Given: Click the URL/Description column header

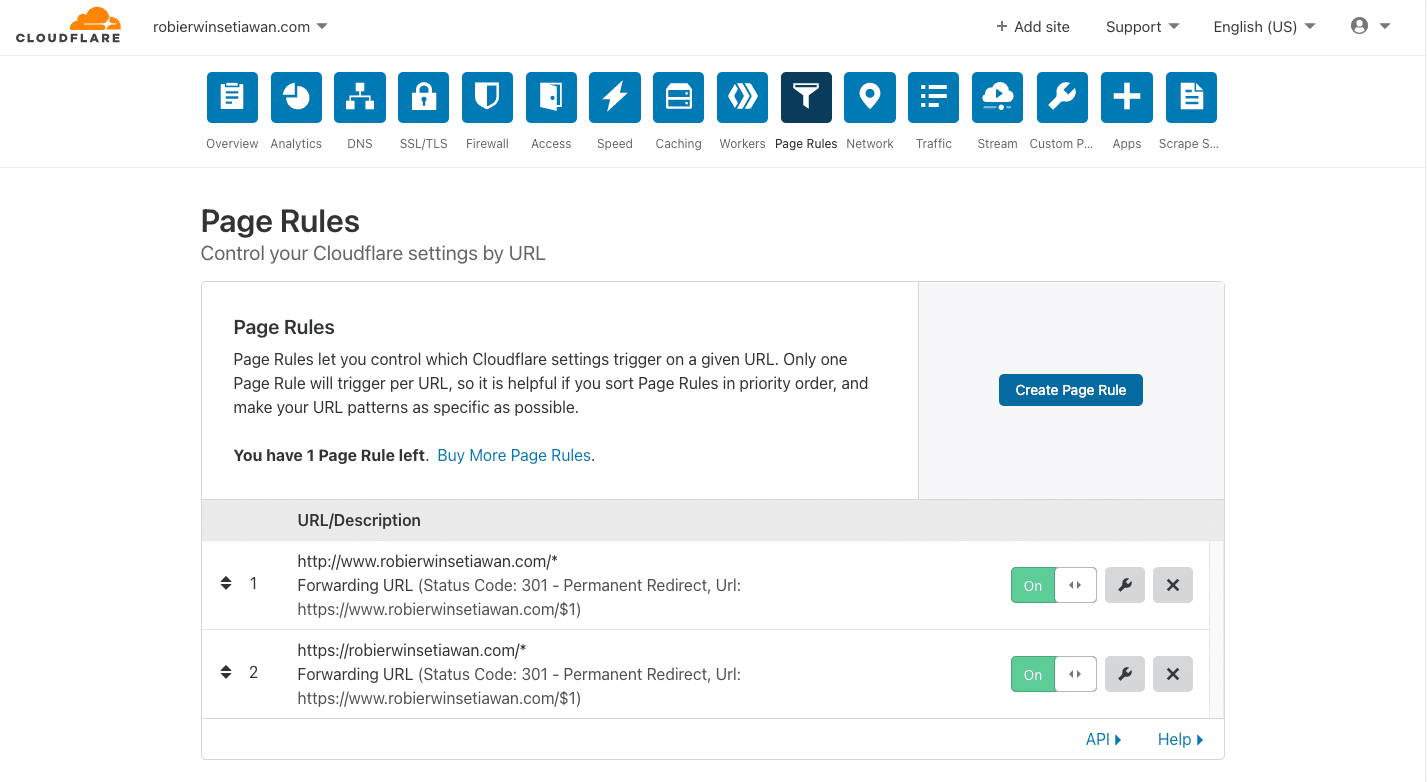Looking at the screenshot, I should [359, 520].
